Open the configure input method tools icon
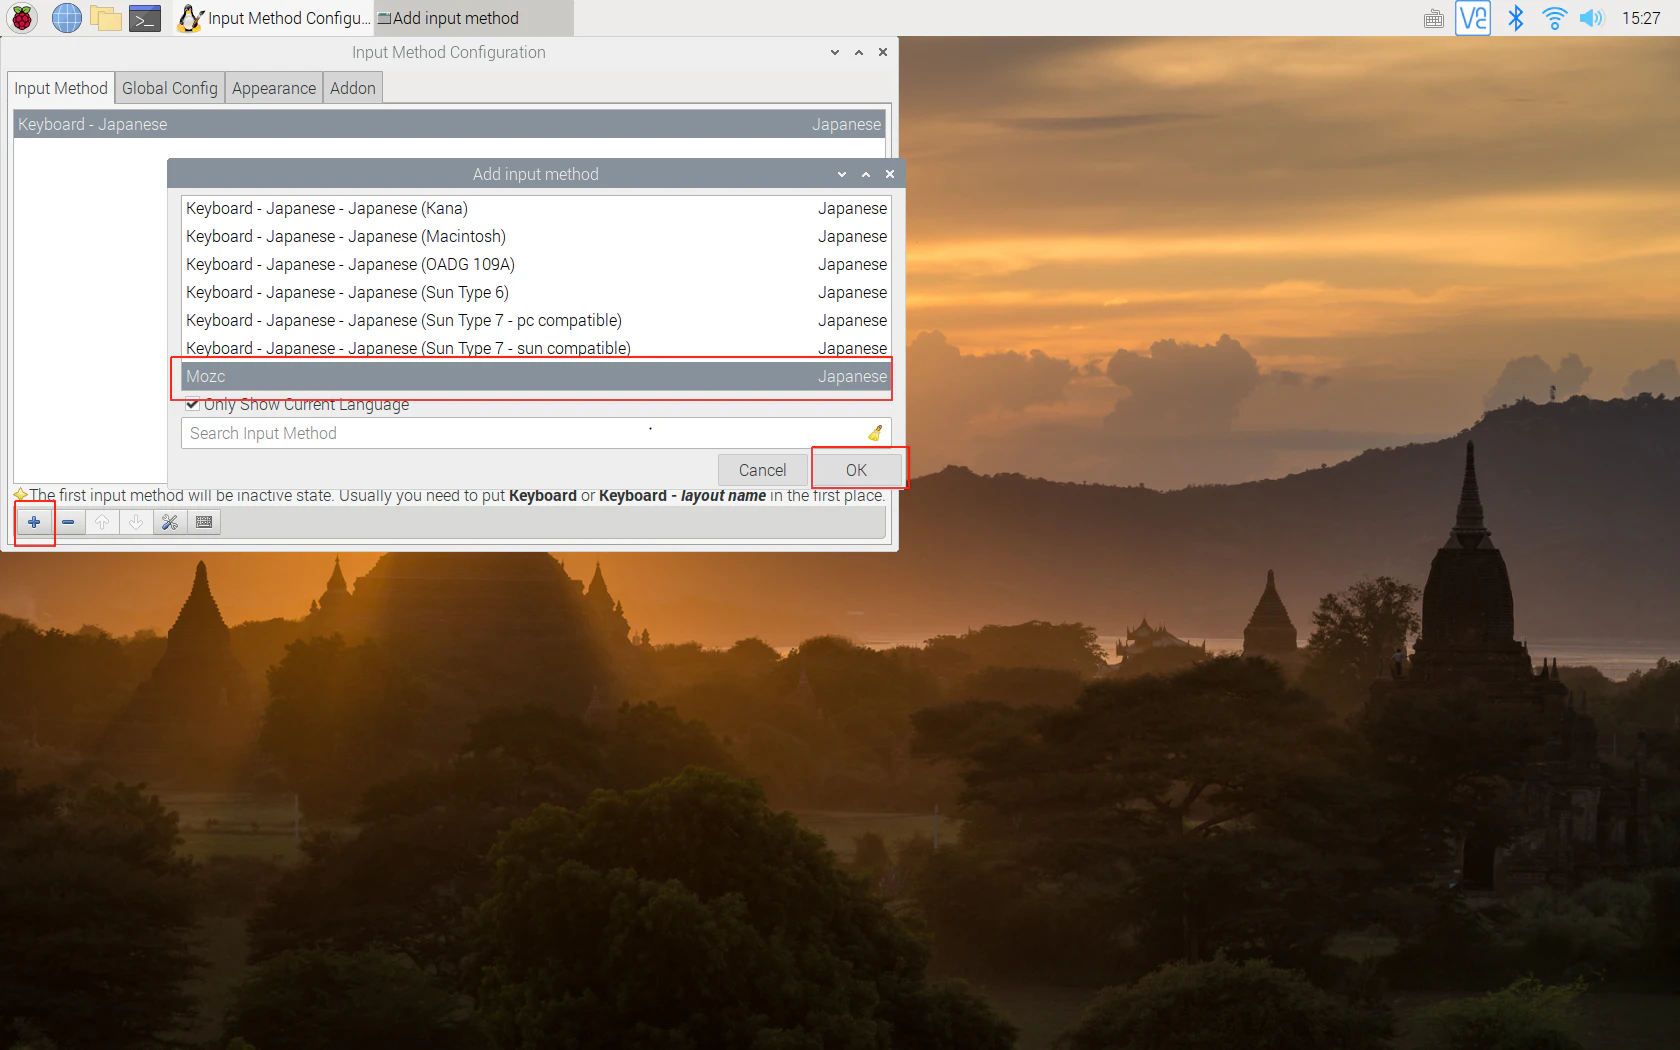Image resolution: width=1680 pixels, height=1050 pixels. 170,522
